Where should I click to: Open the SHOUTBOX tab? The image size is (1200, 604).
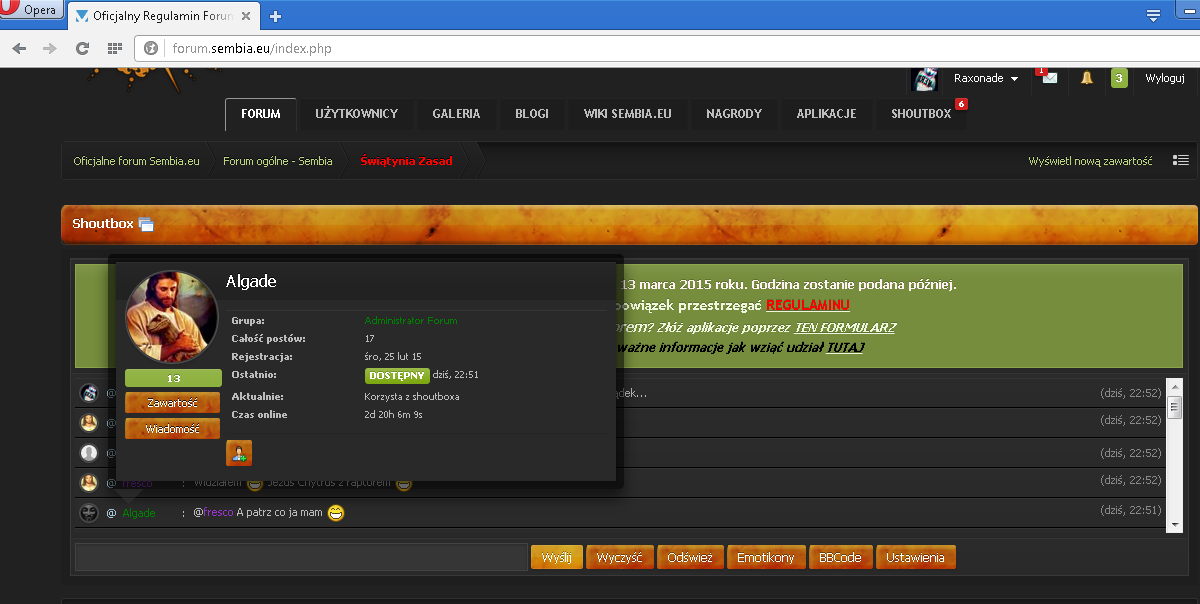point(921,114)
